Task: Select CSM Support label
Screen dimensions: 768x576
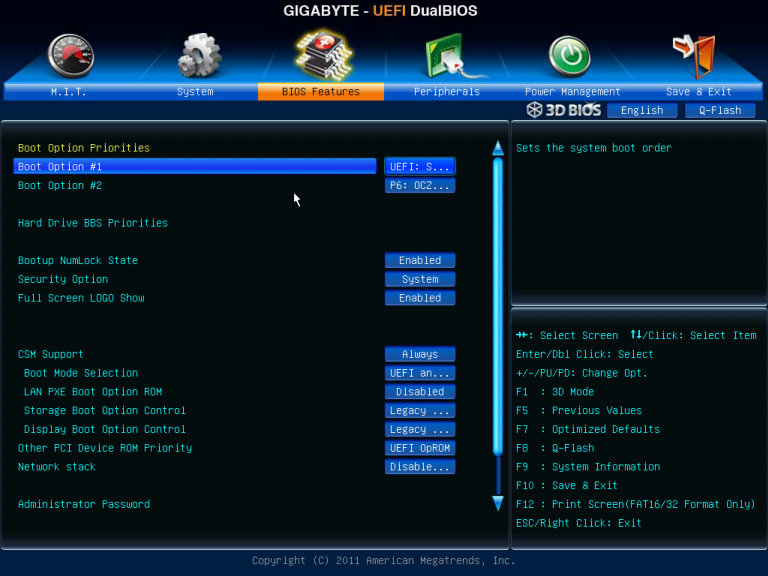Action: click(50, 355)
